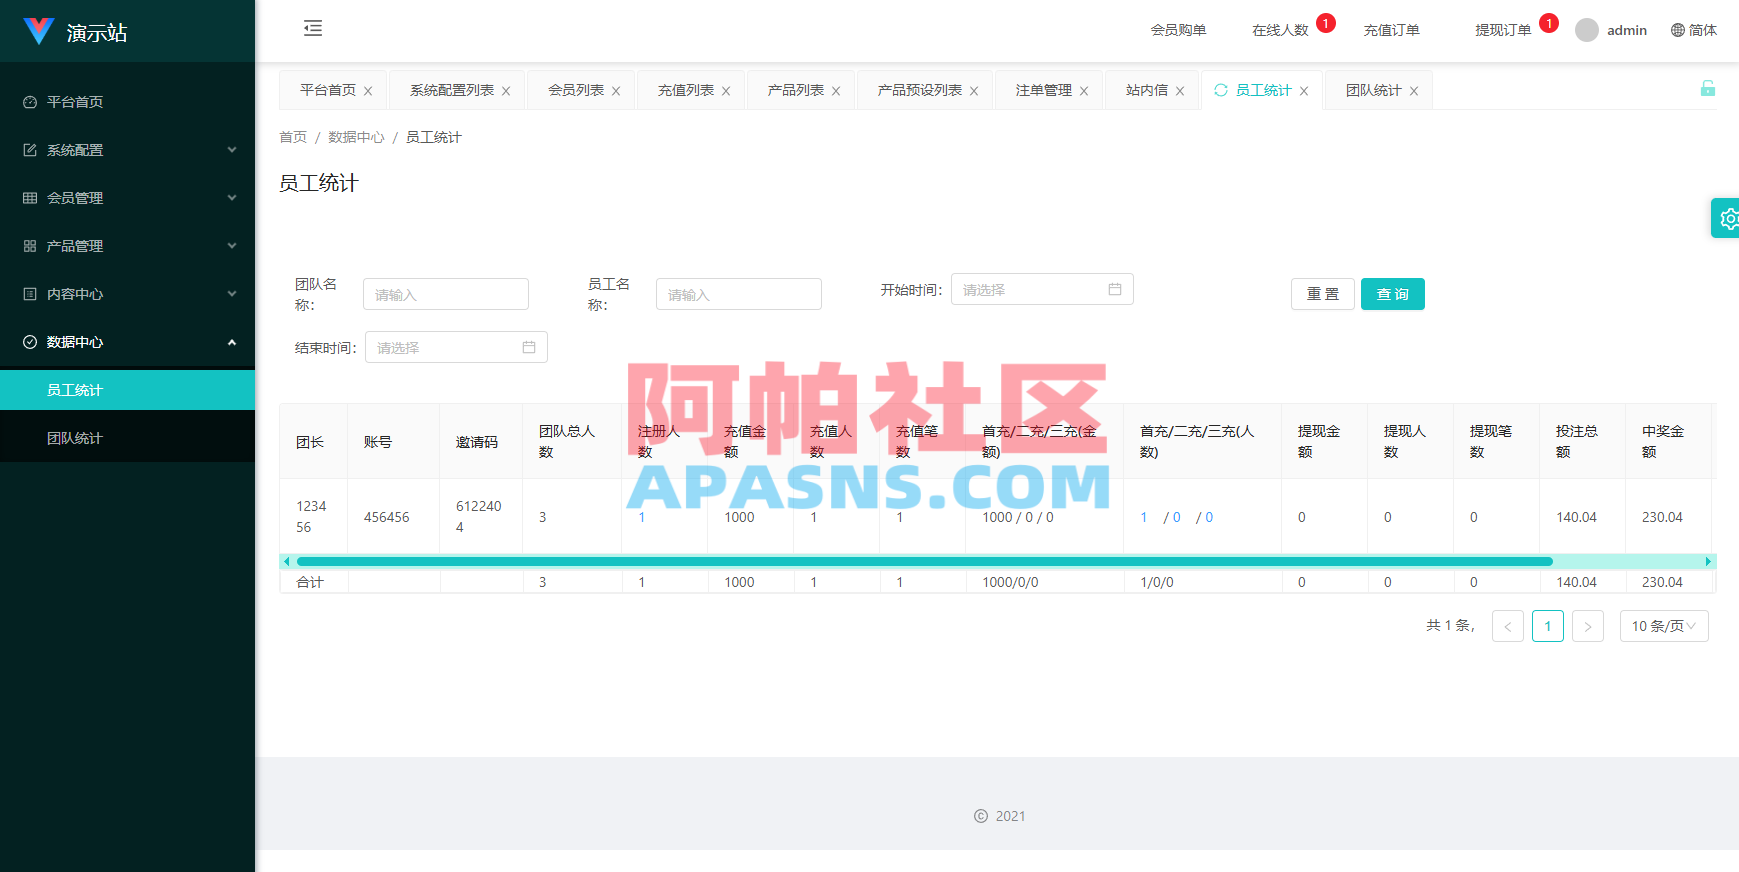Viewport: 1739px width, 872px height.
Task: Close the 系统配置列表 tab
Action: pyautogui.click(x=506, y=91)
